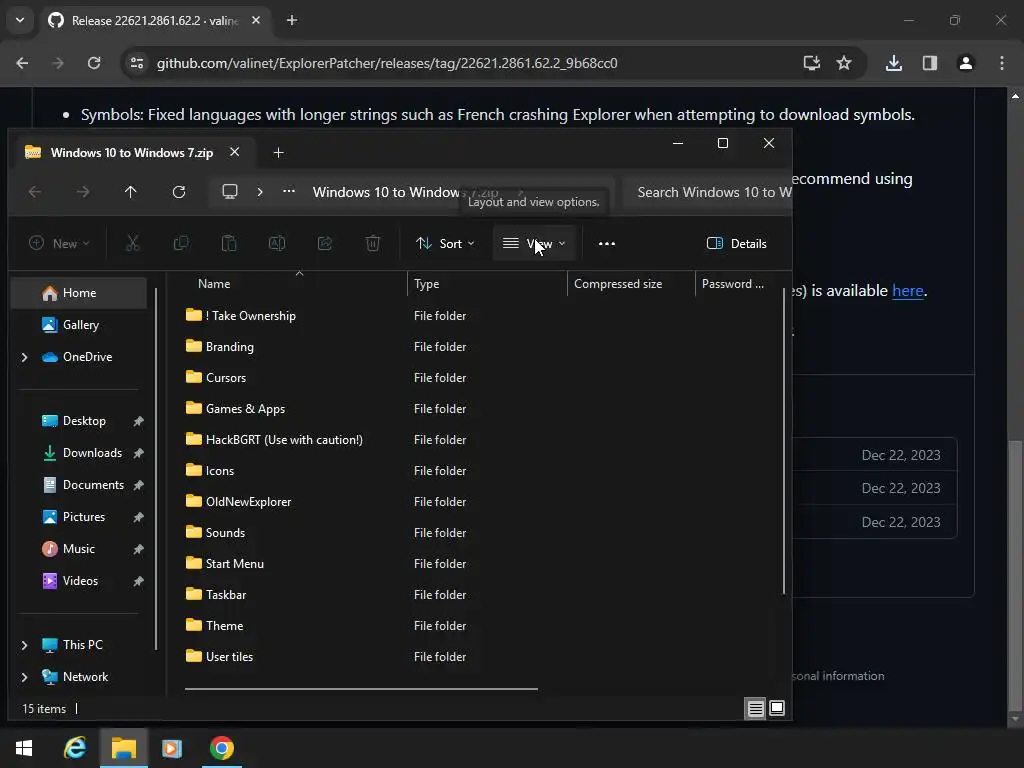Open the View layout dropdown
The image size is (1024, 768).
pos(534,244)
